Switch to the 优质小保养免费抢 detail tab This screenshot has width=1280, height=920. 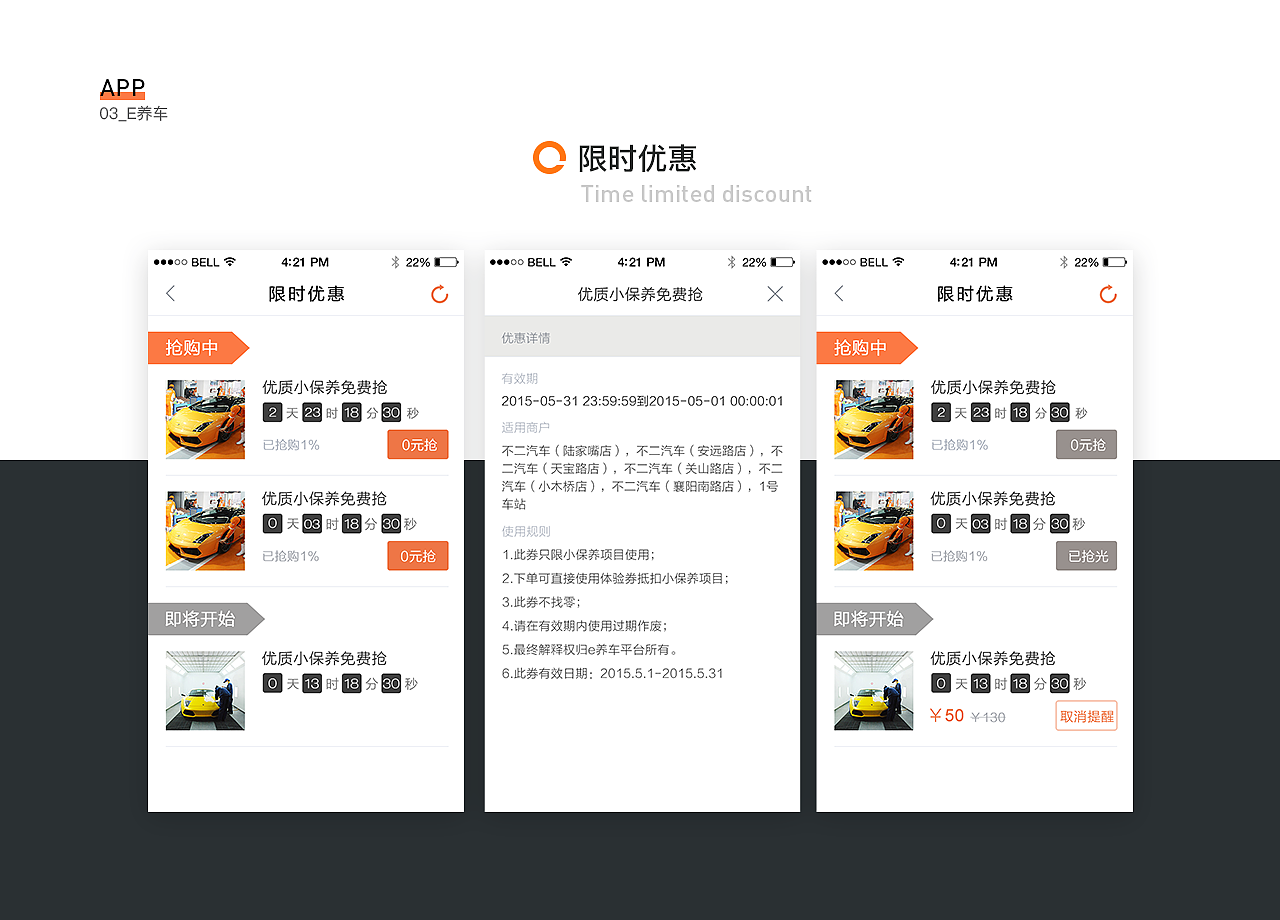[640, 293]
